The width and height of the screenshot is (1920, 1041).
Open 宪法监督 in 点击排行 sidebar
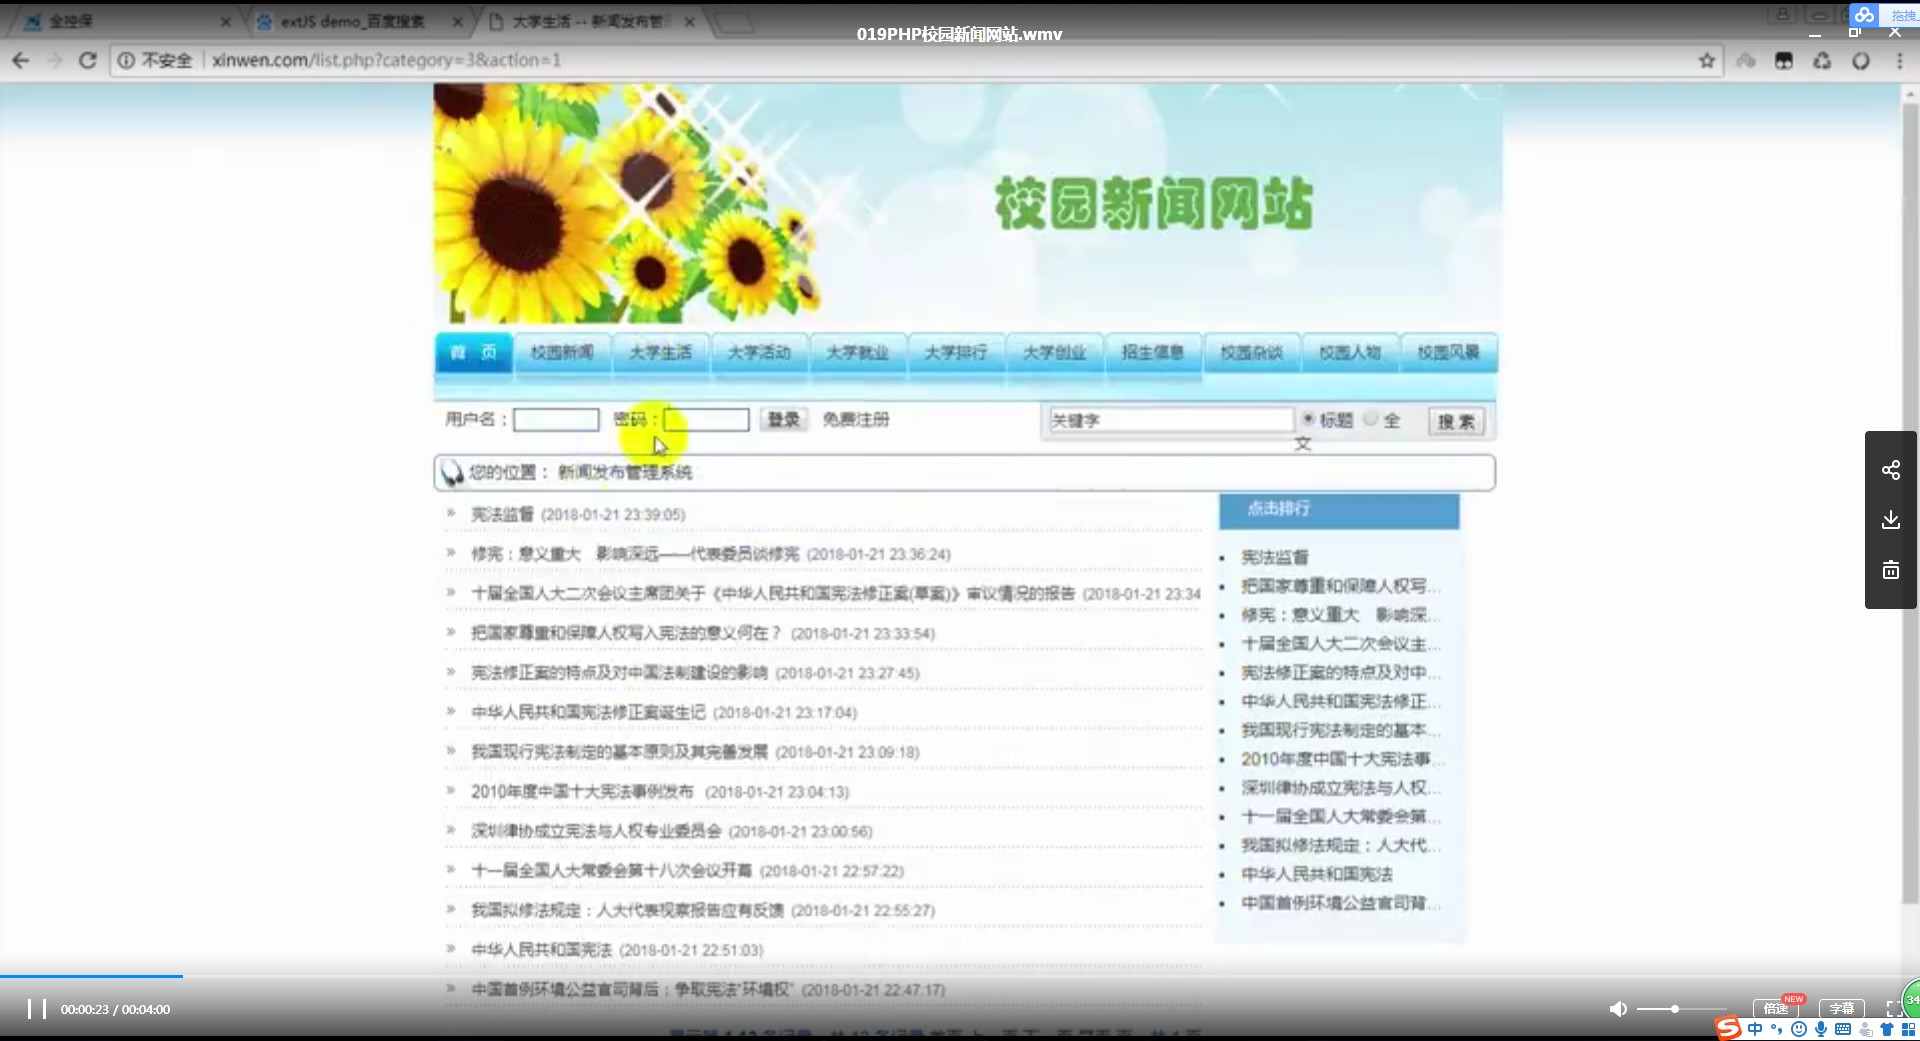(x=1275, y=557)
